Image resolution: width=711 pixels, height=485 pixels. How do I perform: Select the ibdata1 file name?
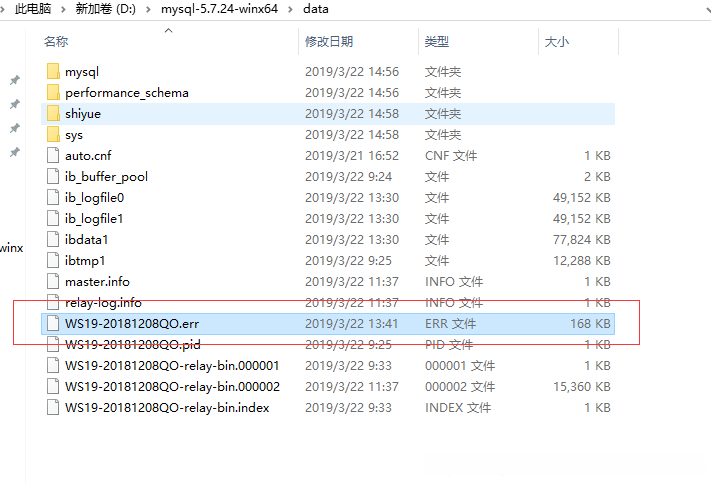(87, 239)
